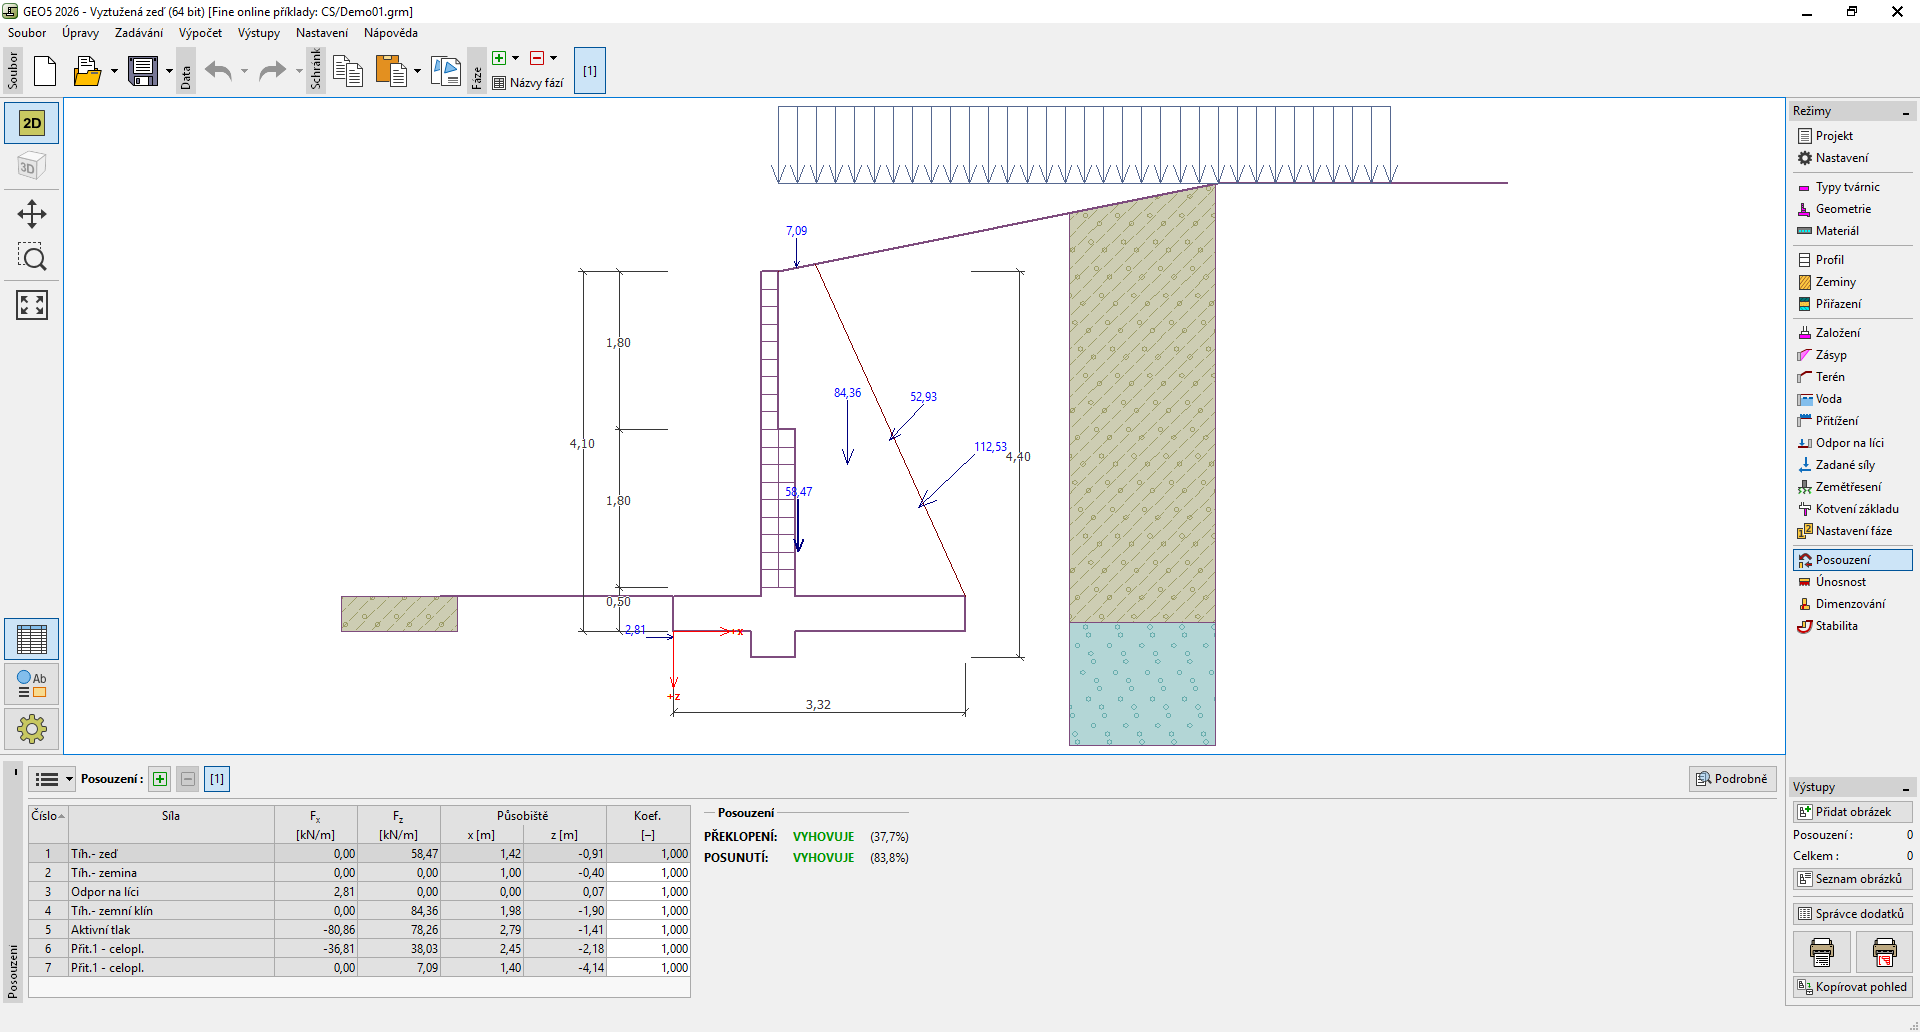This screenshot has width=1920, height=1032.
Task: Open the drawing settings gear
Action: coord(32,729)
